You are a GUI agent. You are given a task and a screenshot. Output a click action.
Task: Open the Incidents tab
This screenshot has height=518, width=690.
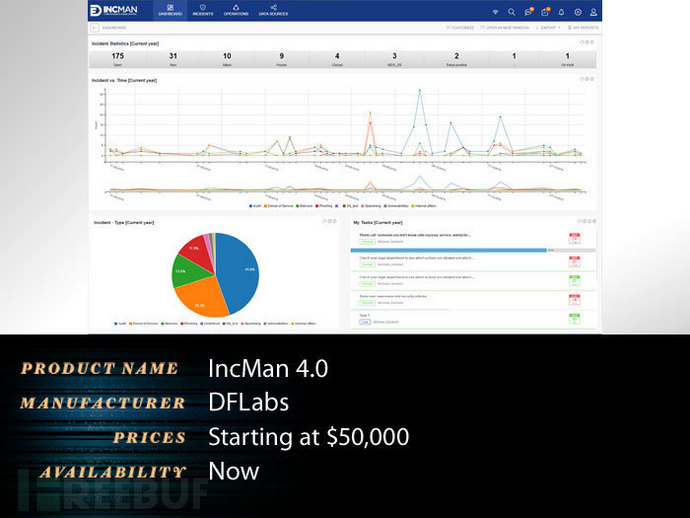coord(203,10)
